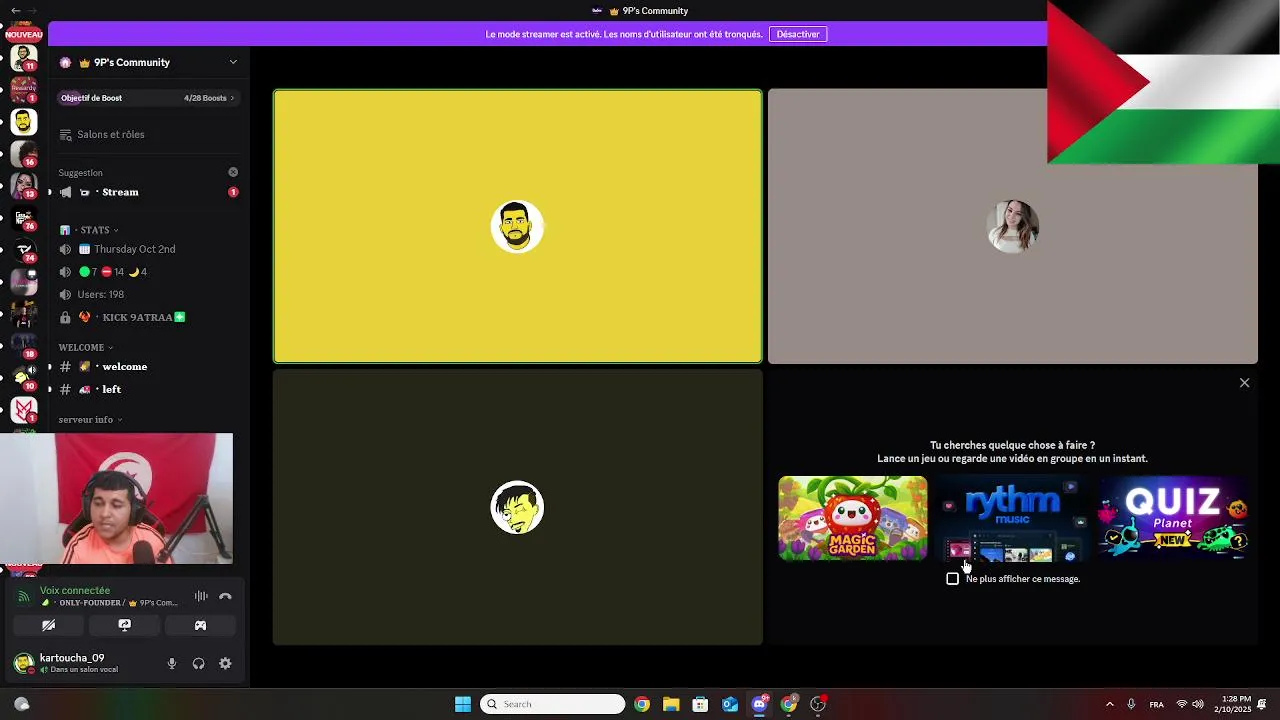This screenshot has height=720, width=1280.
Task: Select the Users: 198 channel
Action: [x=148, y=294]
